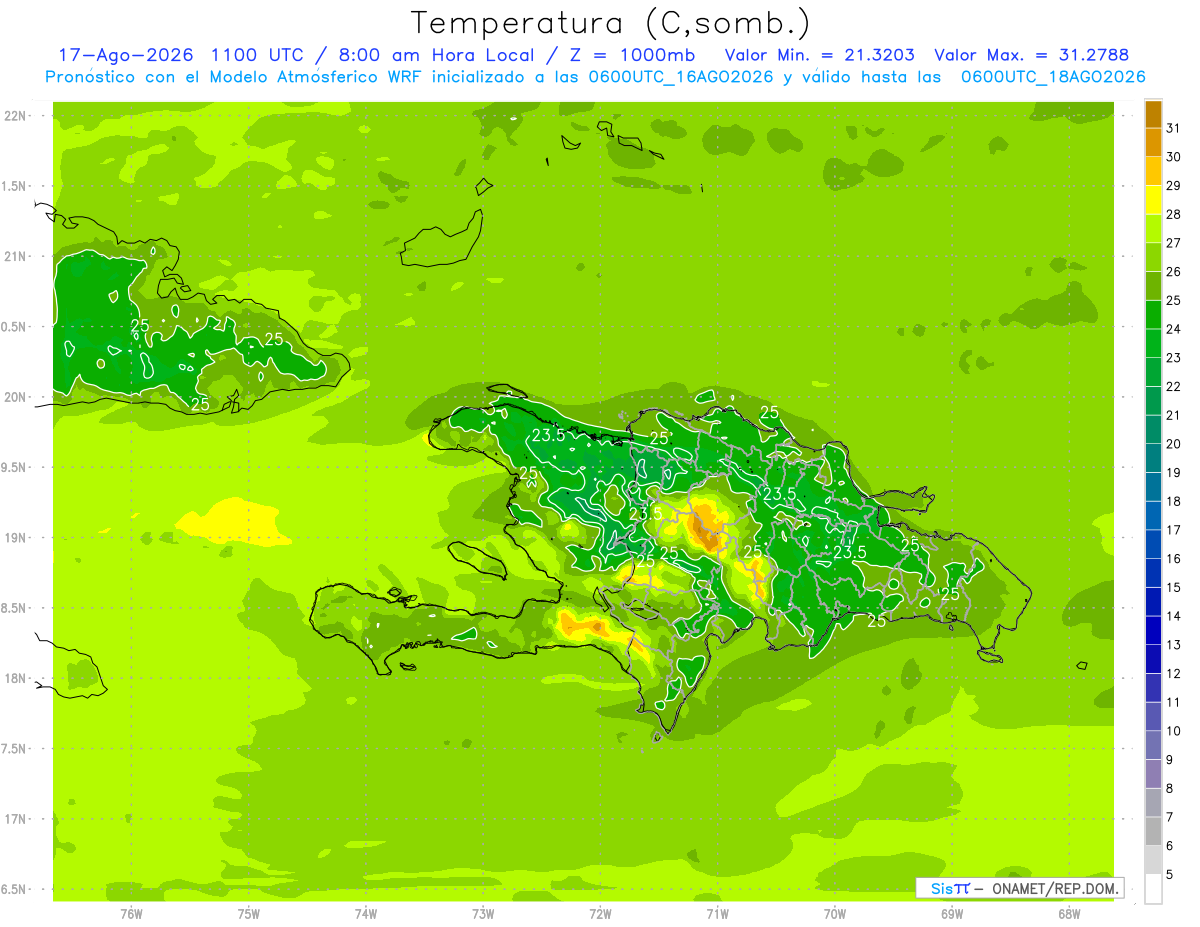The width and height of the screenshot is (1200, 927).
Task: Click legend value '28' on color bar
Action: (1173, 214)
